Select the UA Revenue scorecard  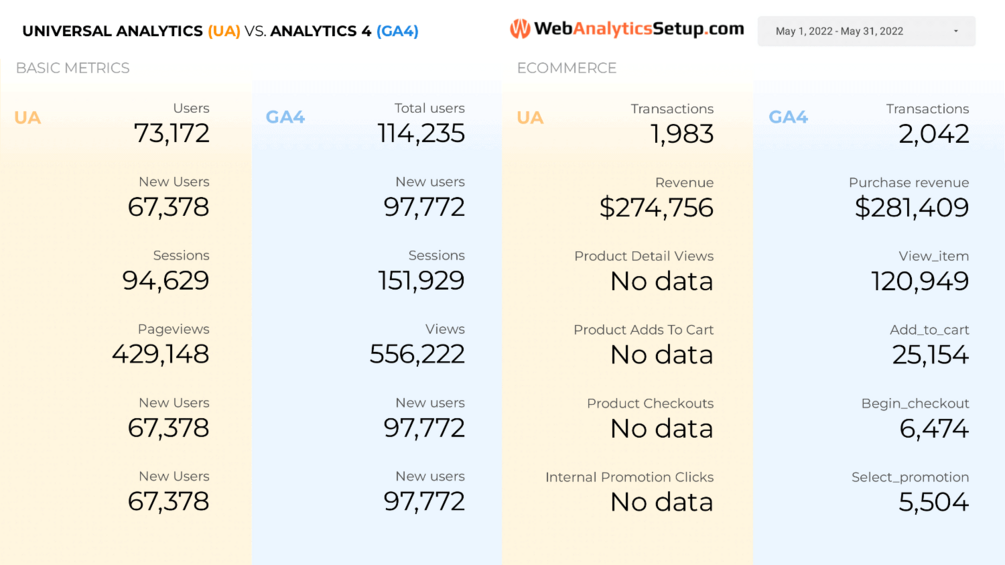coord(657,198)
